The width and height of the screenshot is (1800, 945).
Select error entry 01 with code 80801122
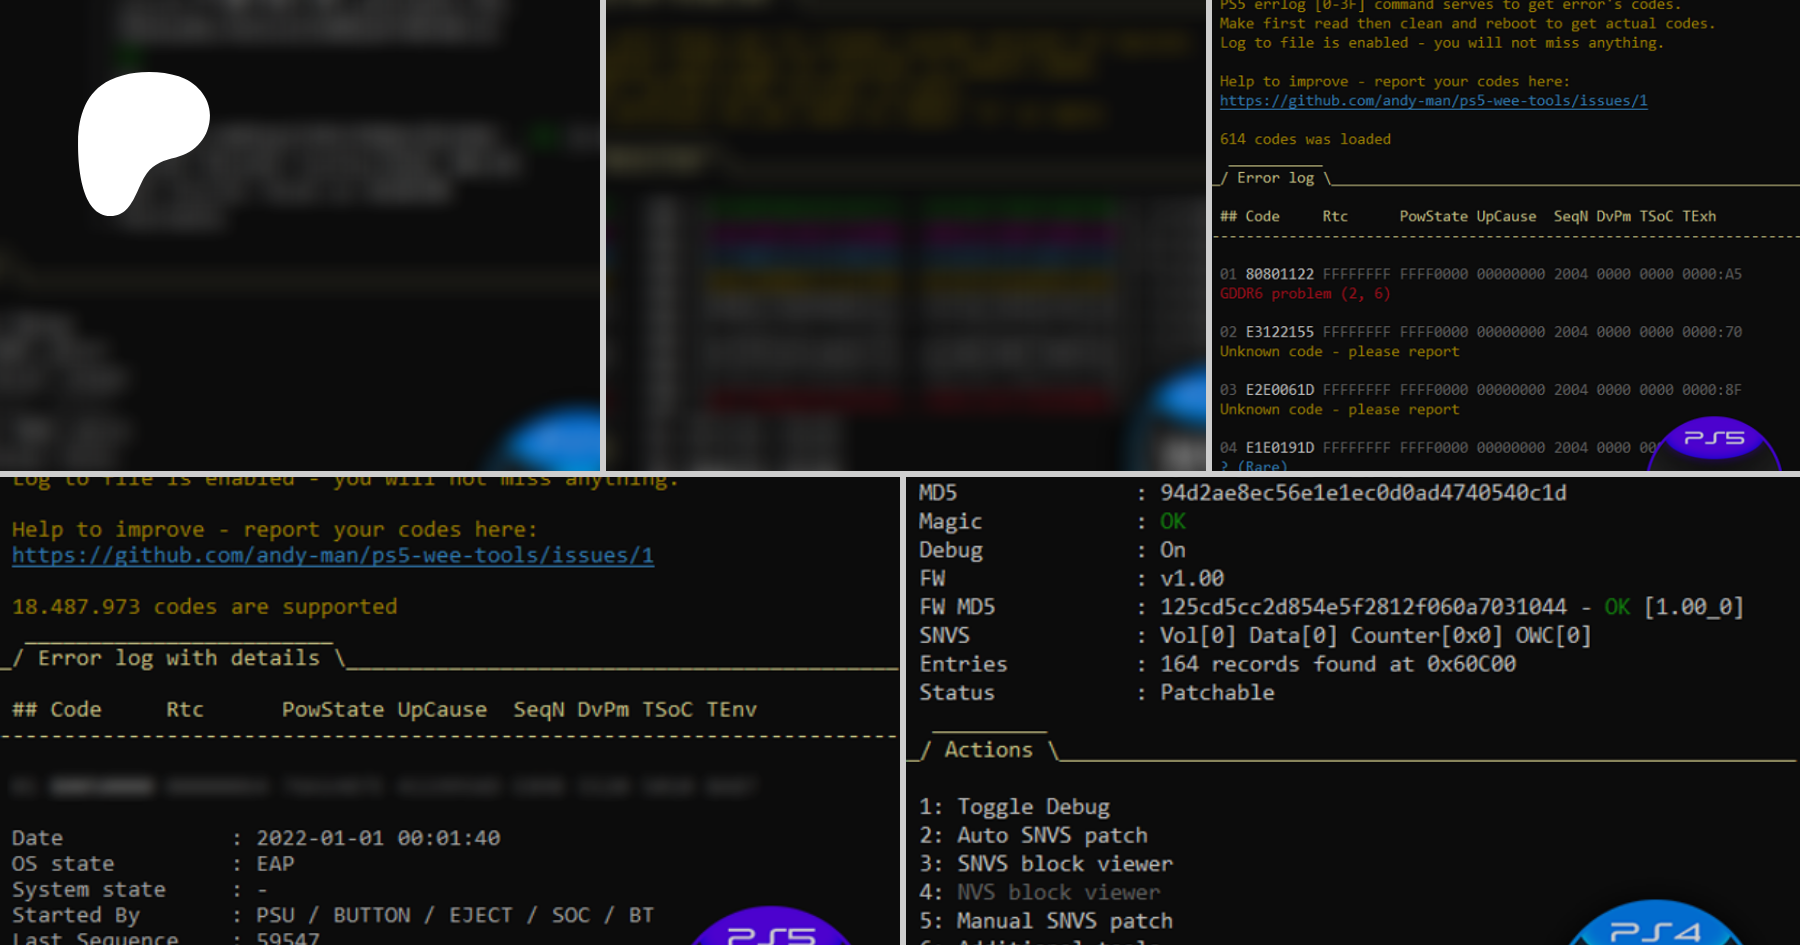coord(1279,274)
